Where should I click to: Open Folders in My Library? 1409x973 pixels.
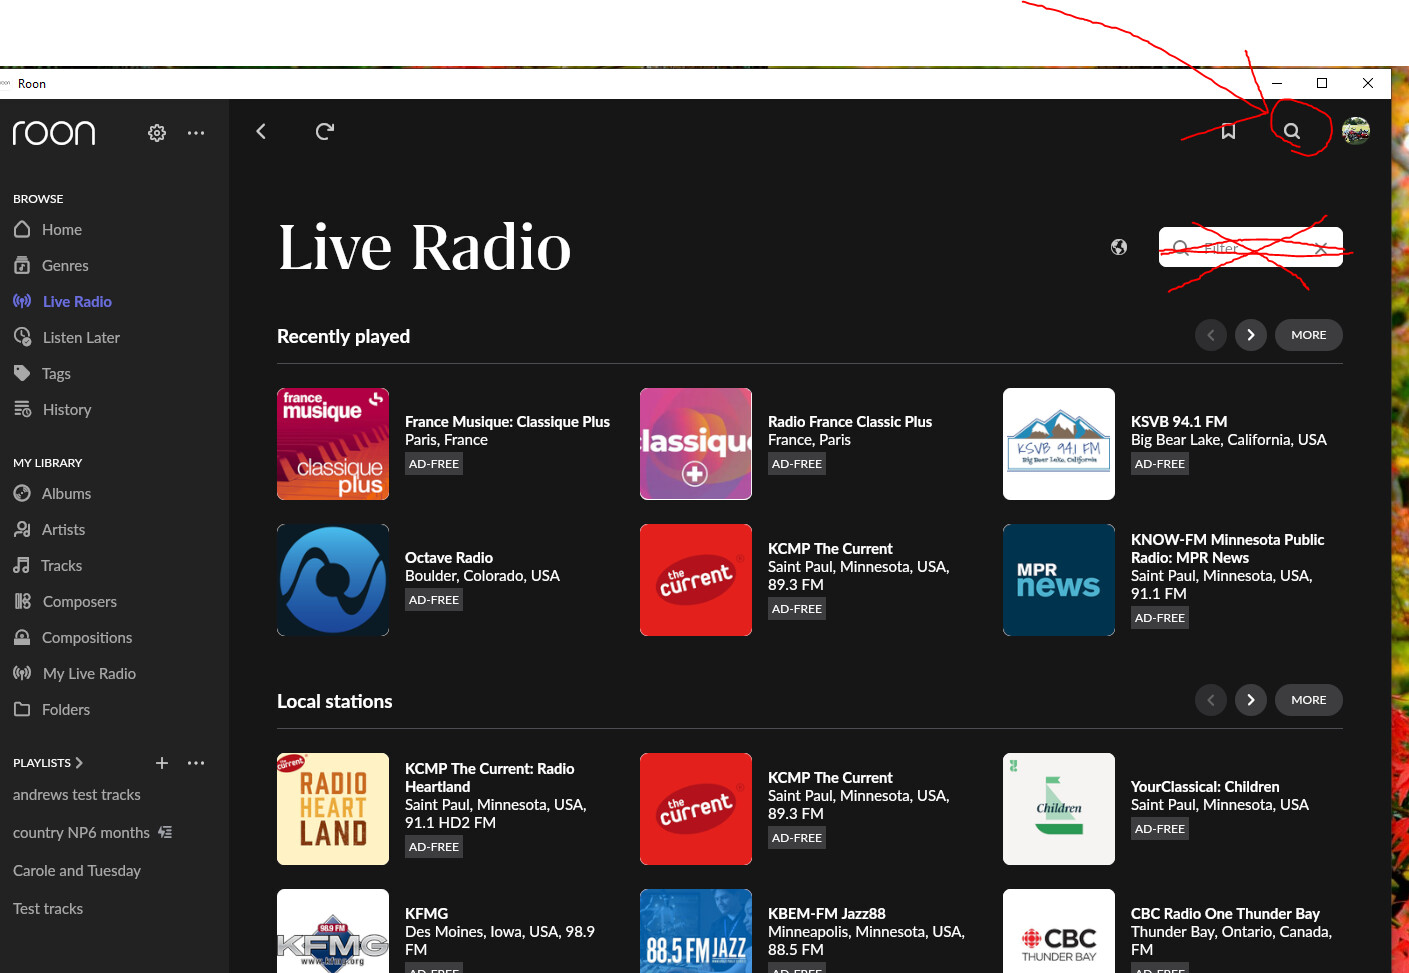(x=66, y=710)
